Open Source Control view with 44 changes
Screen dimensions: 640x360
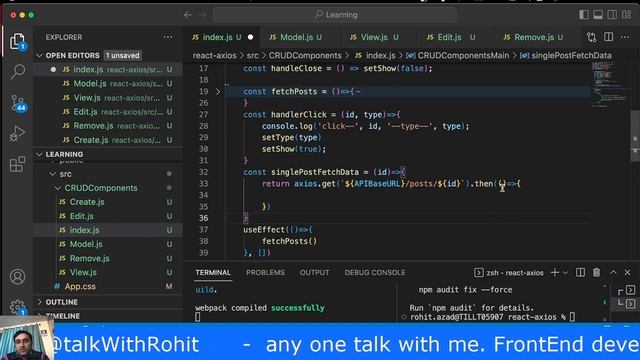pos(18,103)
